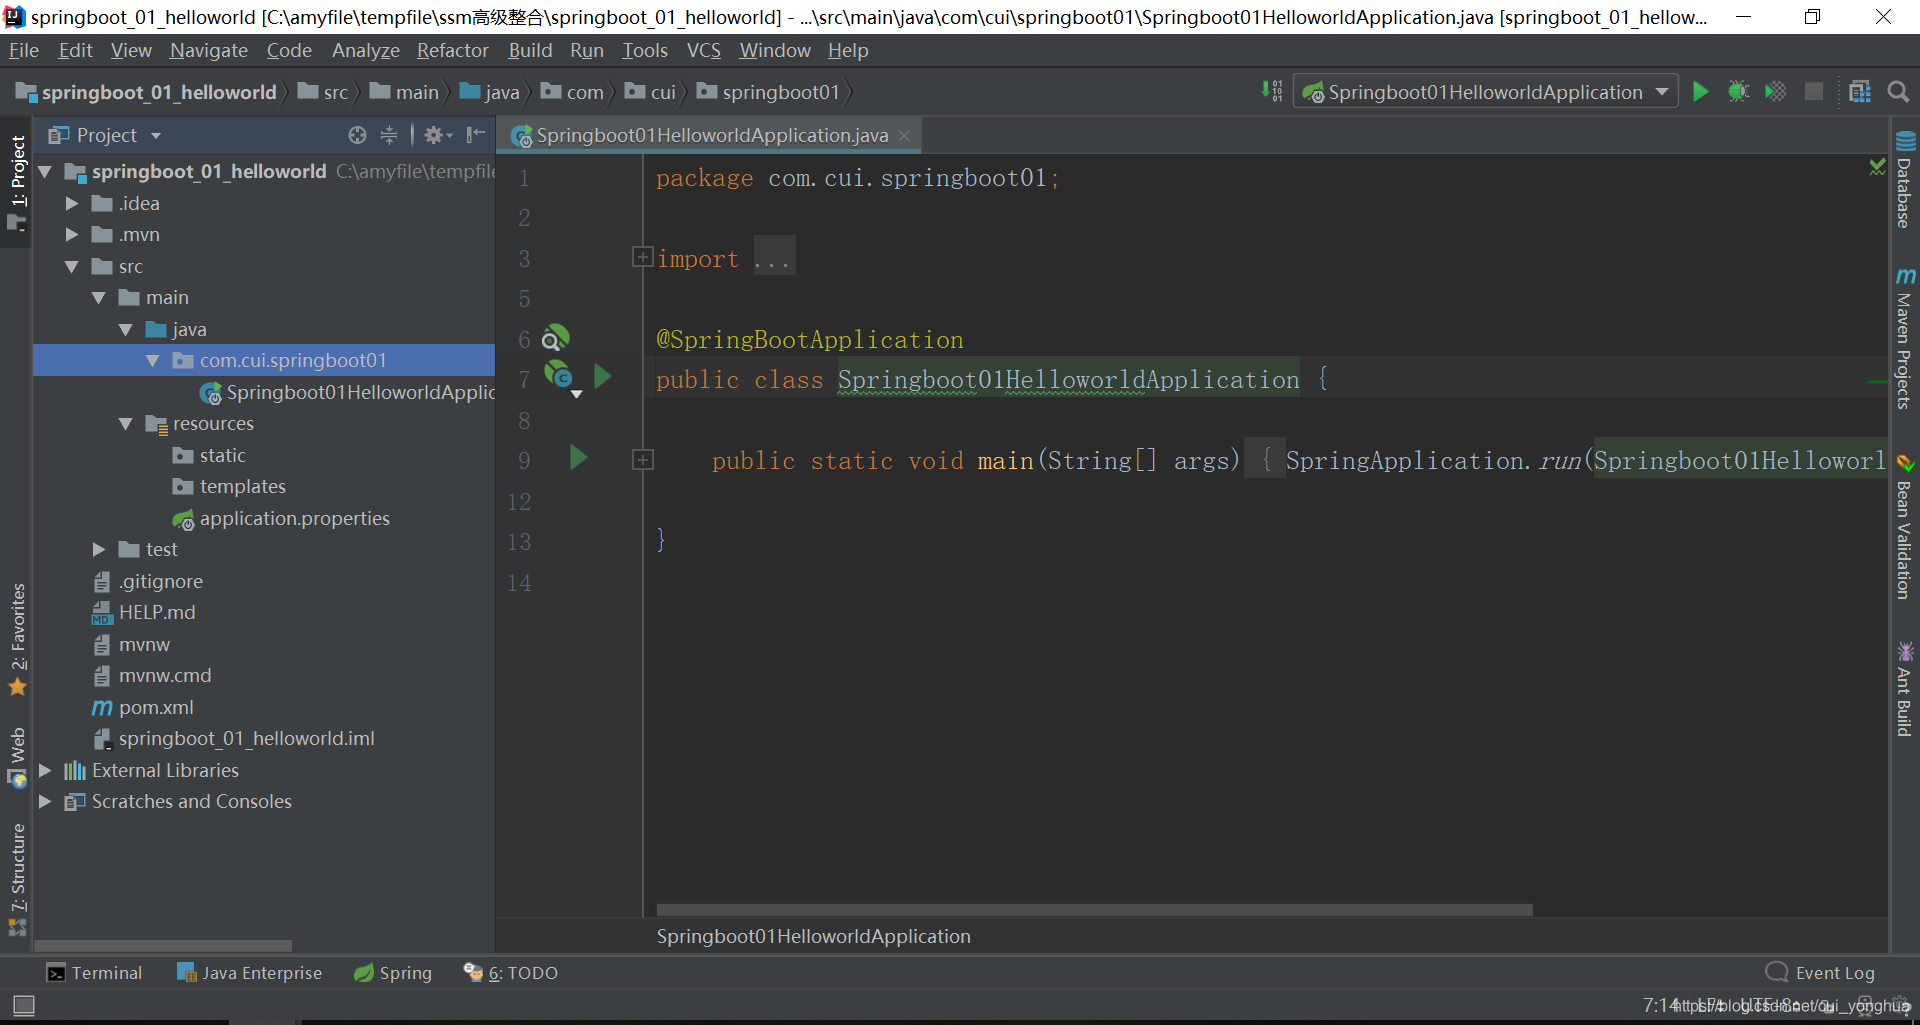
Task: Close the Springboot01HelloworldApplication.java tab
Action: click(905, 136)
